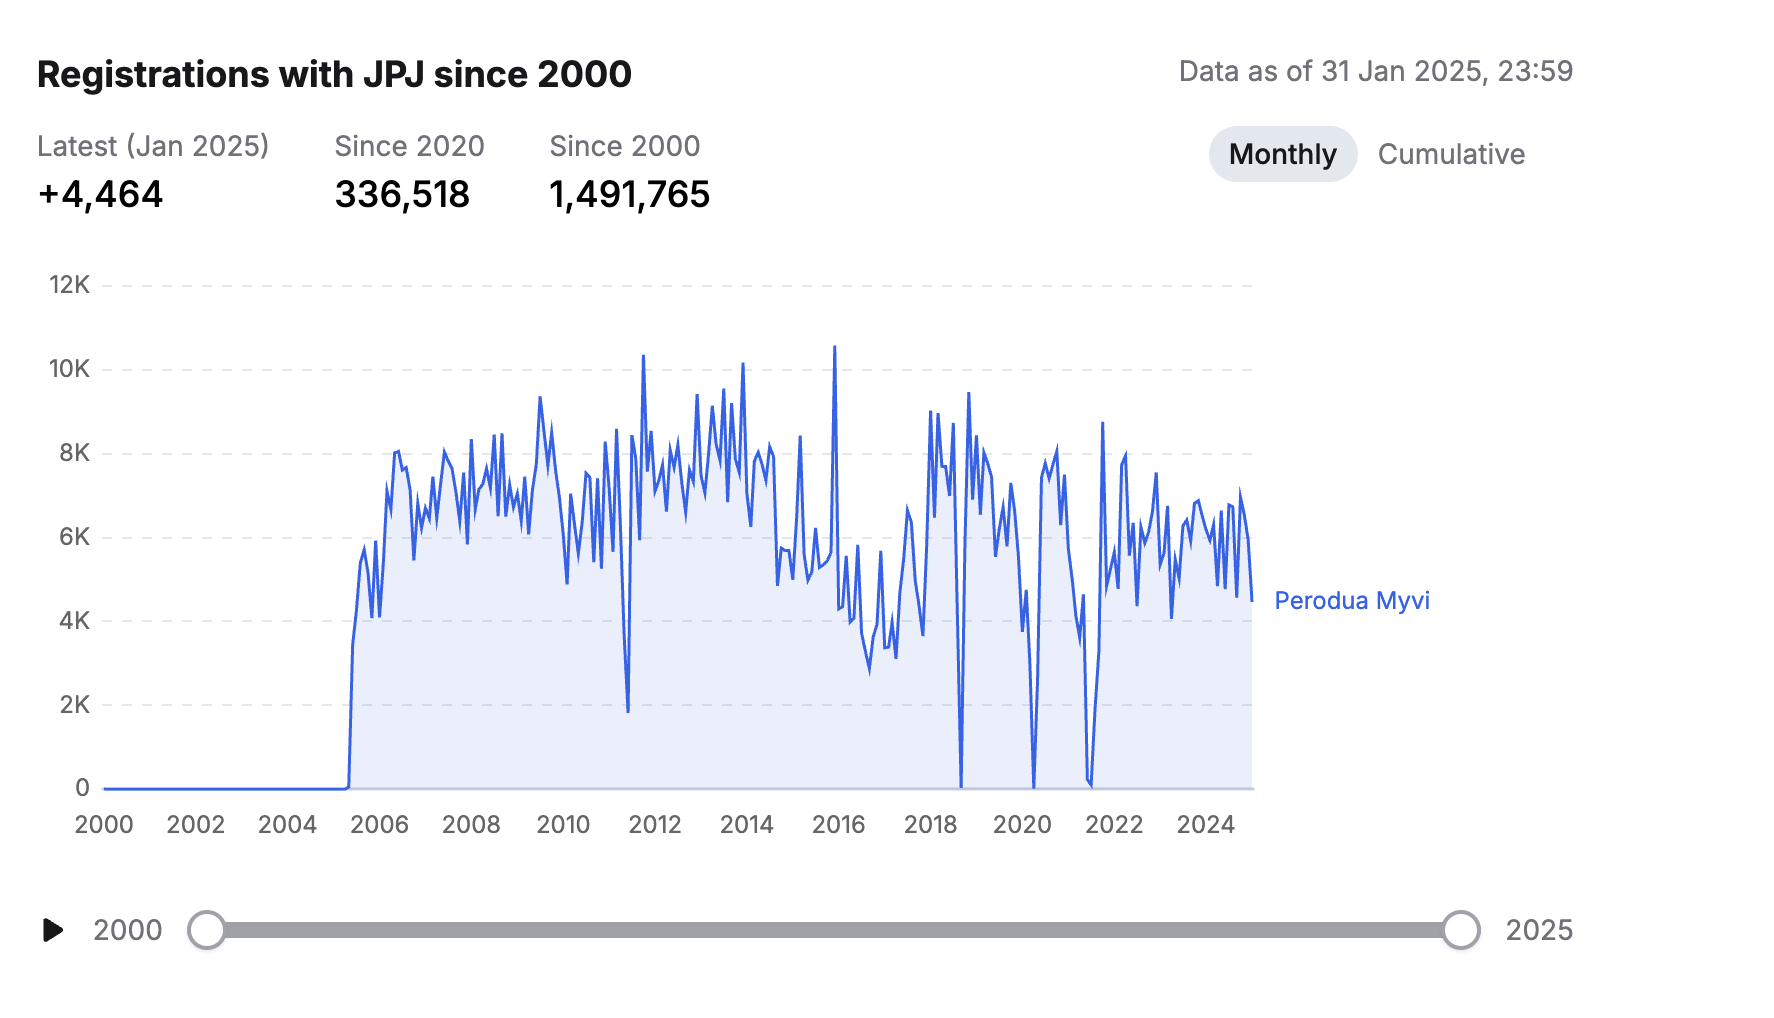
Task: Switch to the Monthly view tab
Action: pyautogui.click(x=1282, y=154)
